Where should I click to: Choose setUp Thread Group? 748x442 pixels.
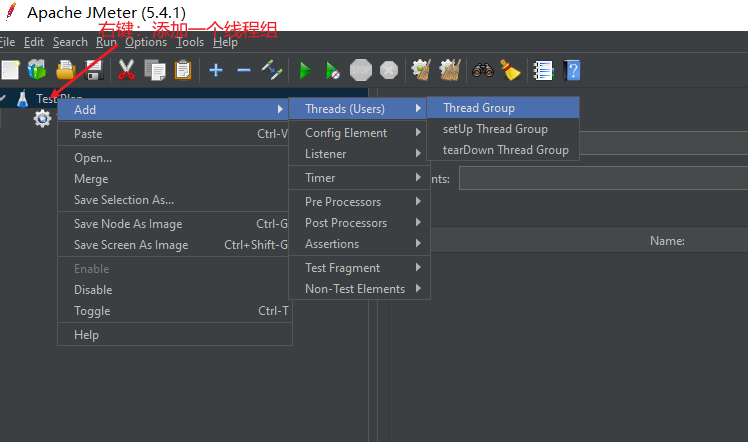tap(503, 129)
